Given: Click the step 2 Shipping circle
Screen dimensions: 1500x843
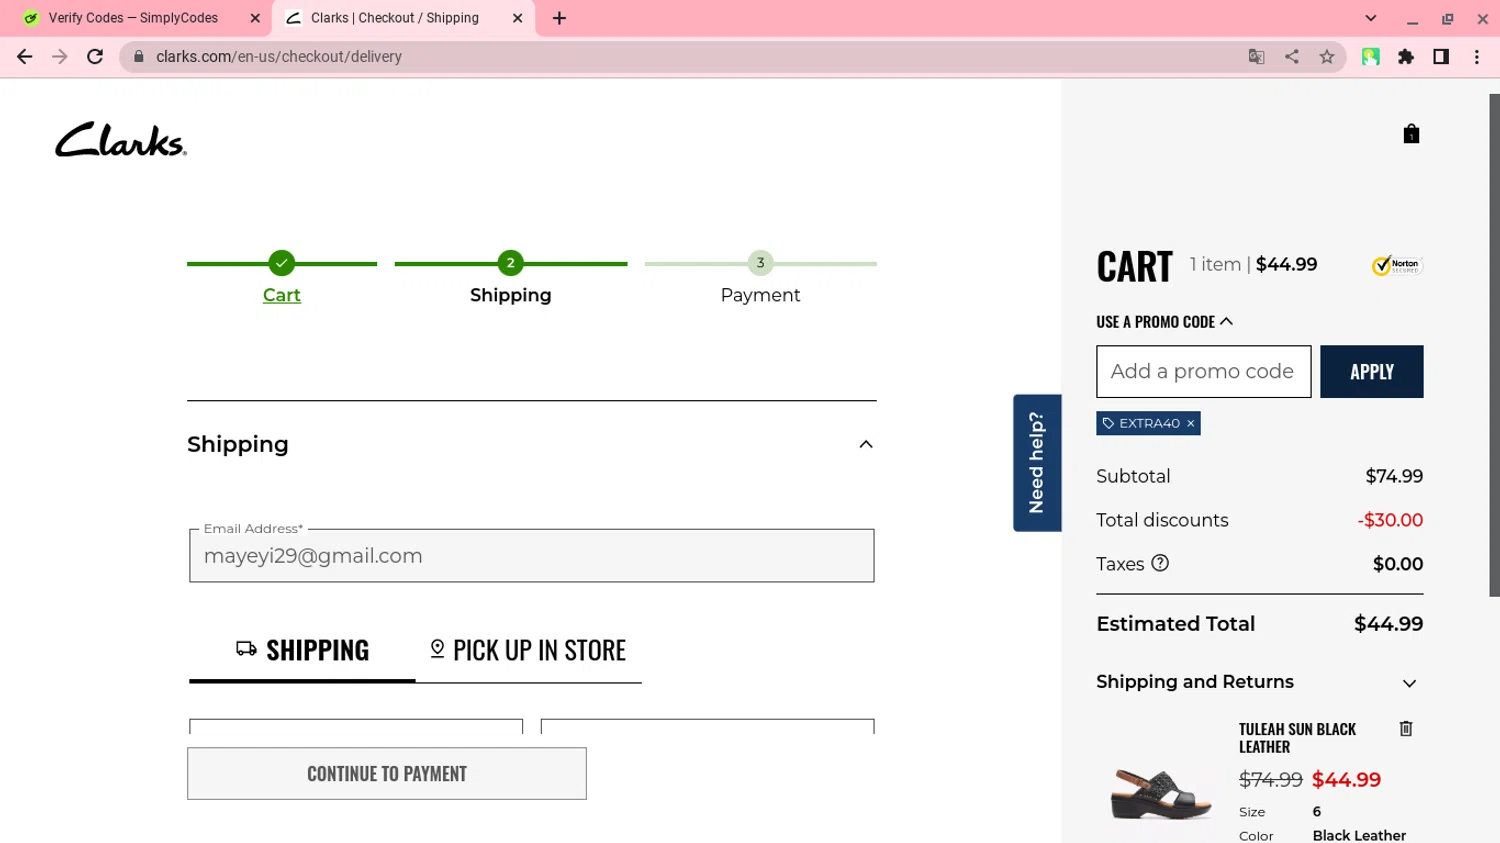Looking at the screenshot, I should 511,263.
